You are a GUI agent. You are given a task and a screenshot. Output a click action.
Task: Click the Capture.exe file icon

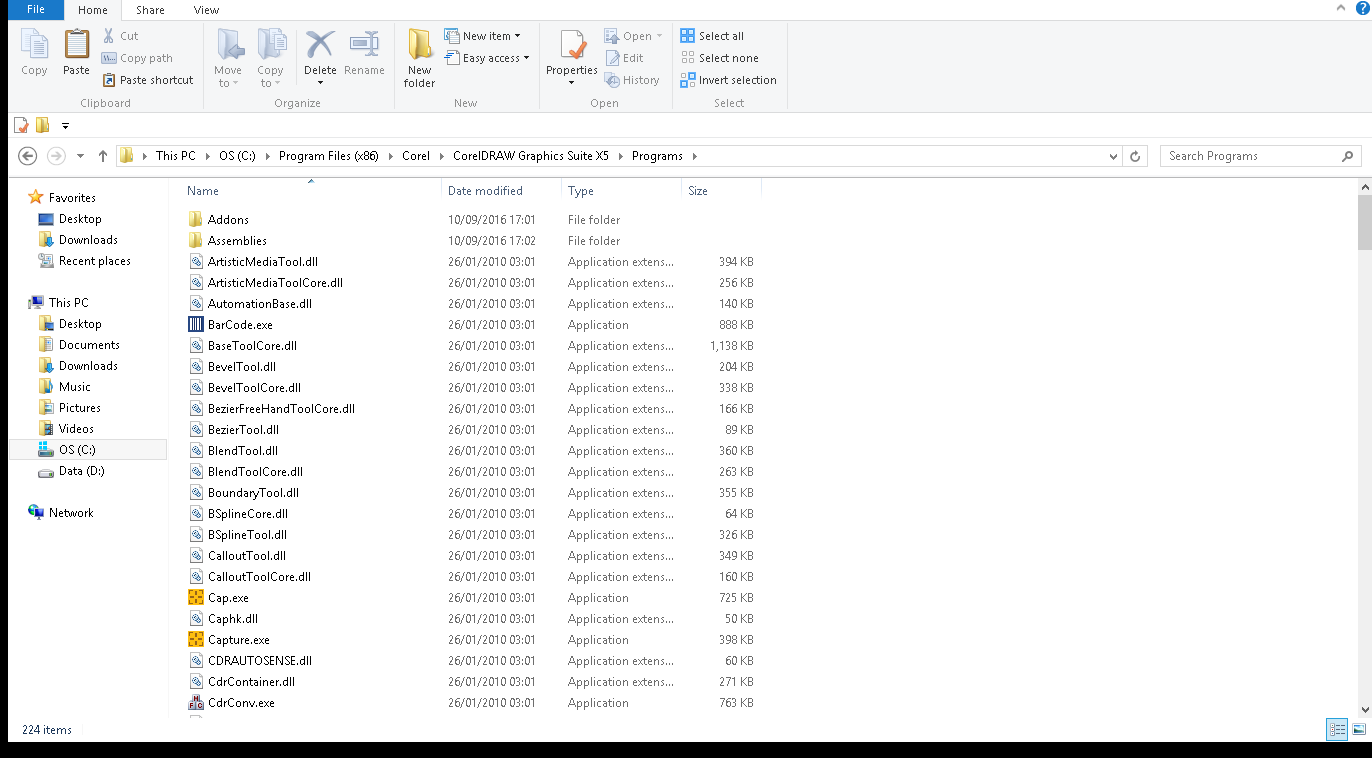pos(196,640)
